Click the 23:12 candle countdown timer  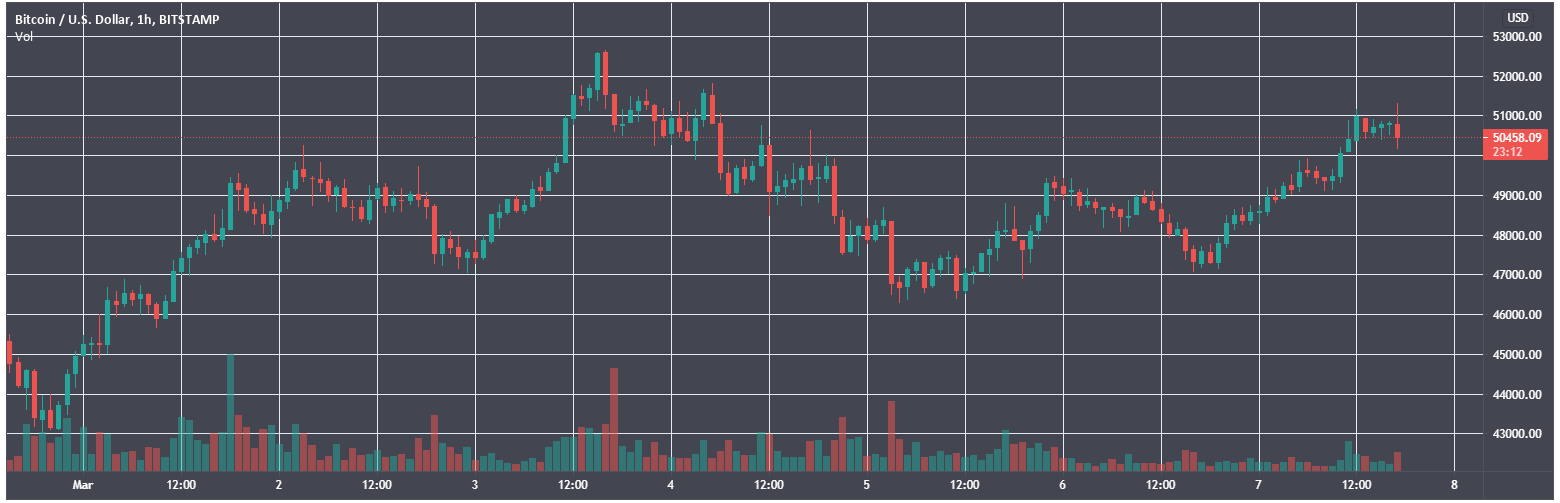(1506, 152)
